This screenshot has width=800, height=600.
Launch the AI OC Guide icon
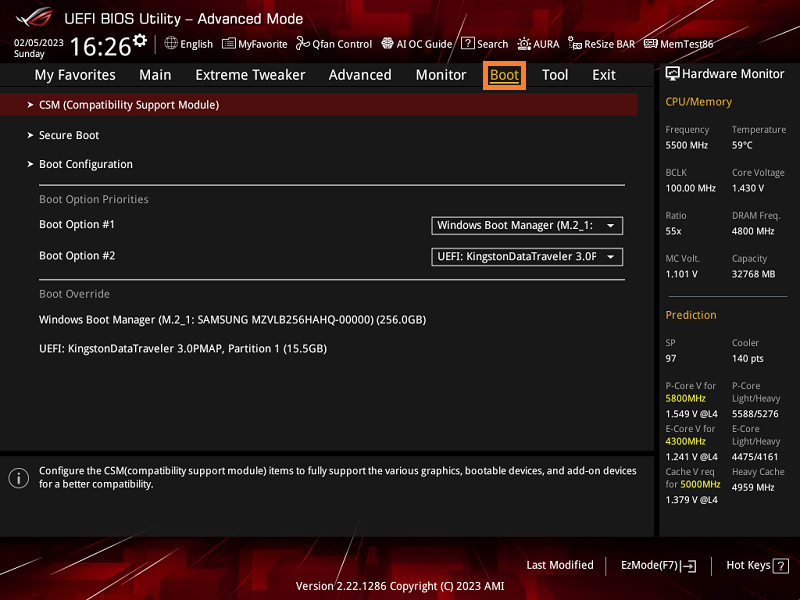click(x=387, y=43)
